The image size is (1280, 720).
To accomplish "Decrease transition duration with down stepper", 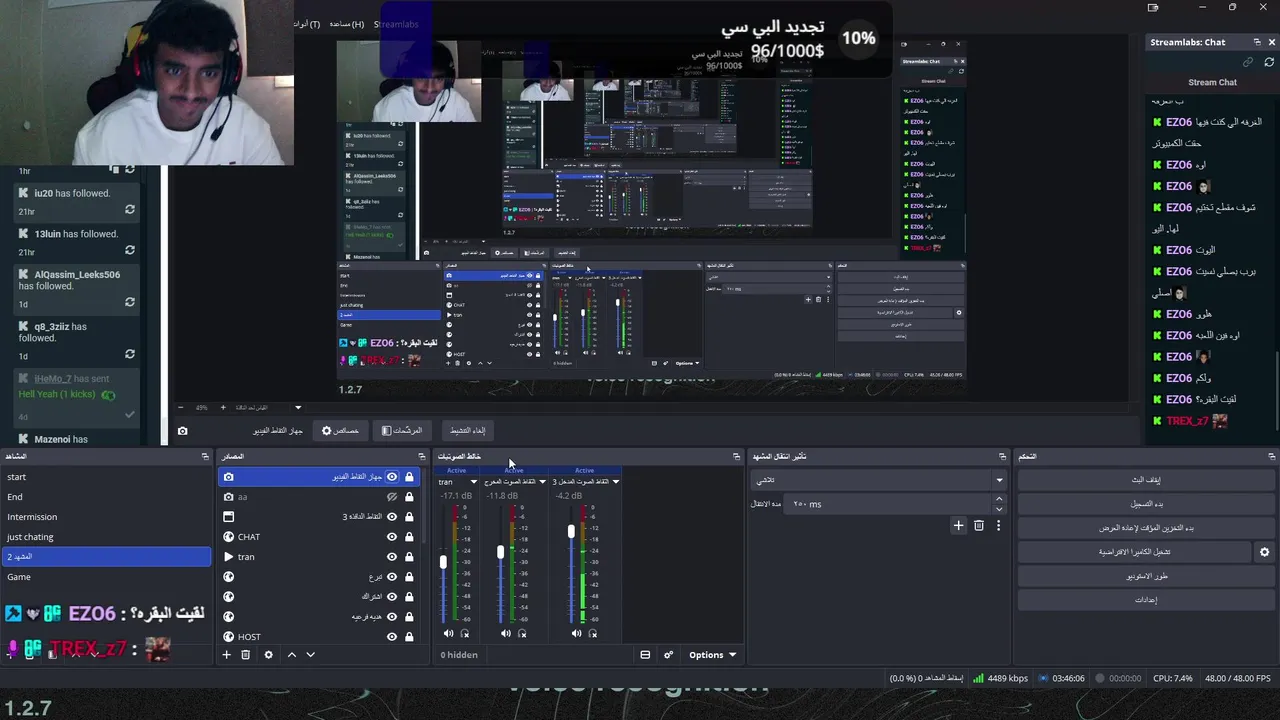I will 1000,508.
